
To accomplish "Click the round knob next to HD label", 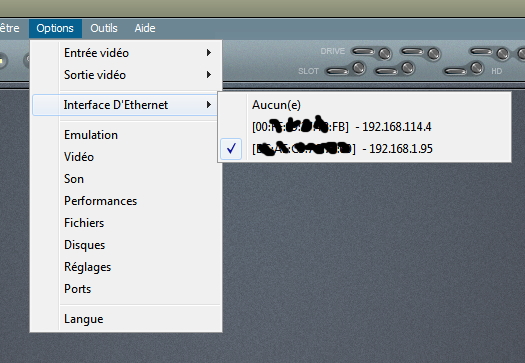I will click(477, 68).
